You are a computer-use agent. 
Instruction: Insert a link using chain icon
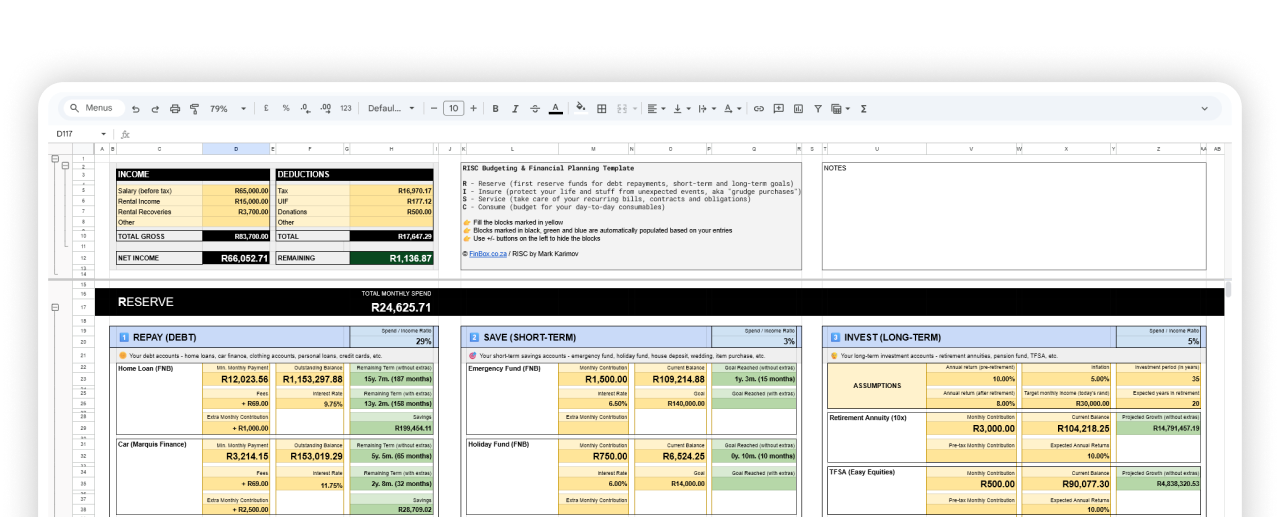coord(759,108)
